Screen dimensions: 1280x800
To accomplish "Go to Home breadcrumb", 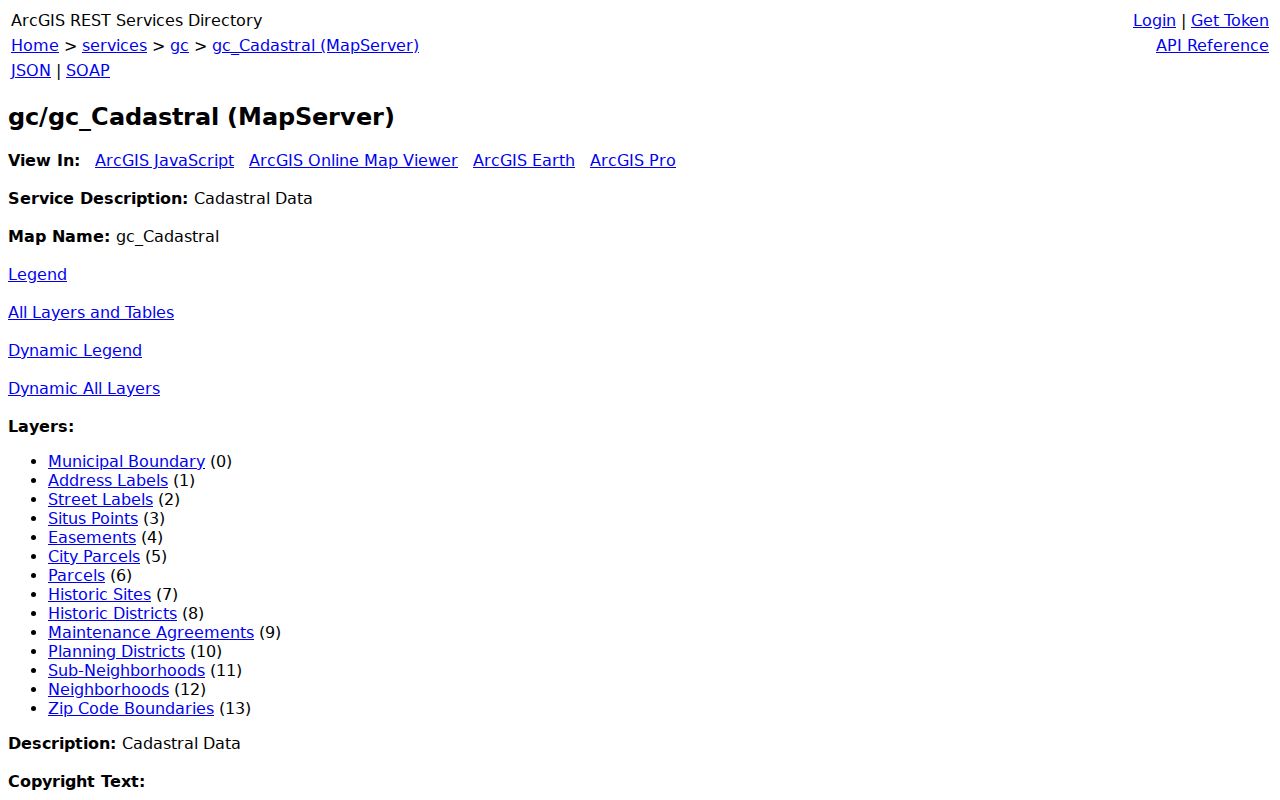I will coord(35,45).
